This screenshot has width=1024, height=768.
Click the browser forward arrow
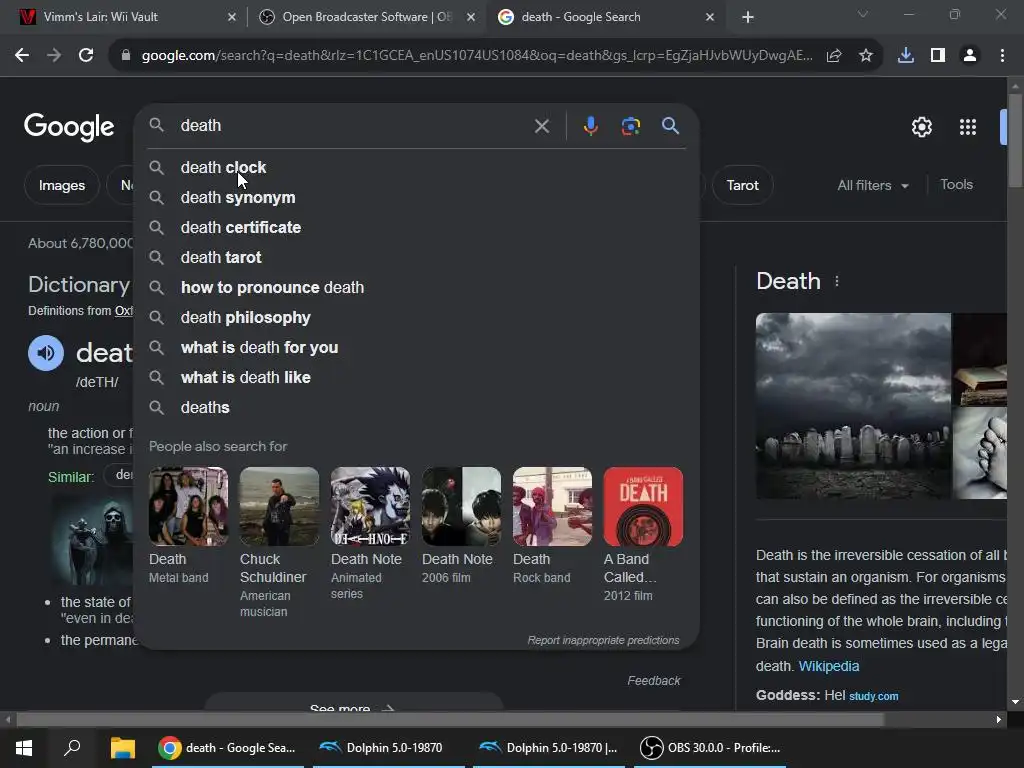pyautogui.click(x=54, y=56)
